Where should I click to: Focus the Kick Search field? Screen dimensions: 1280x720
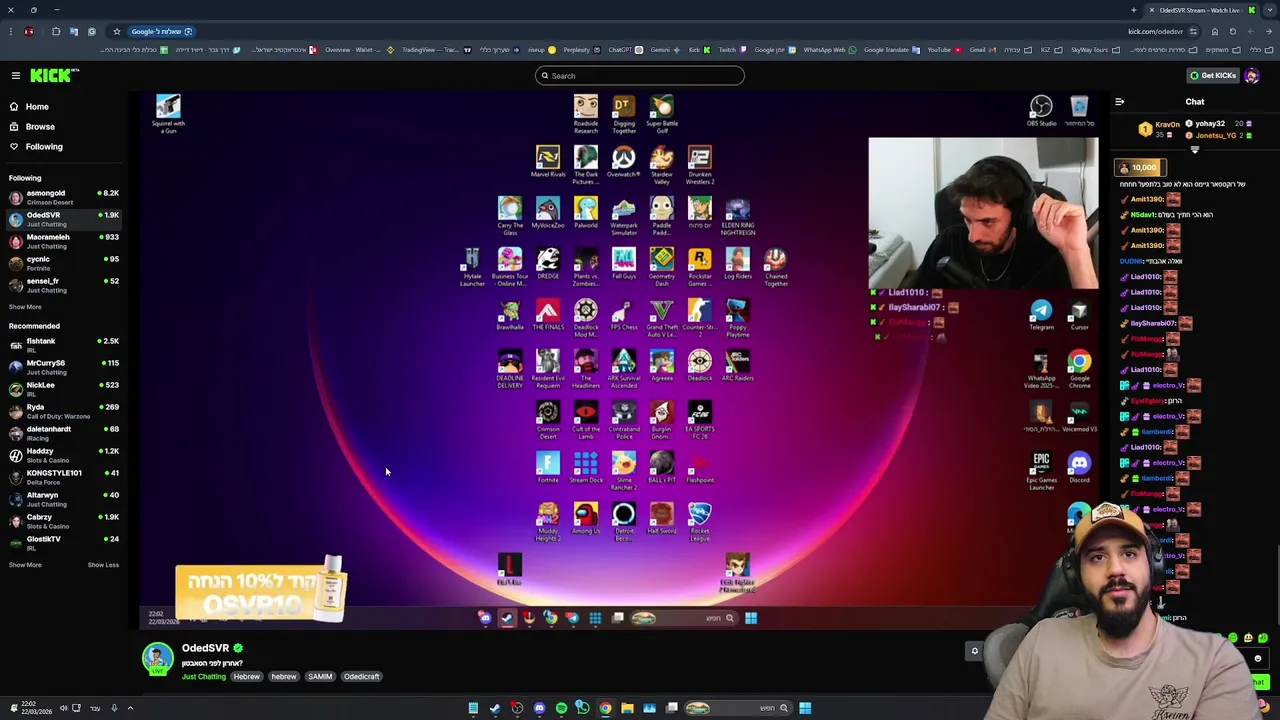[x=640, y=76]
